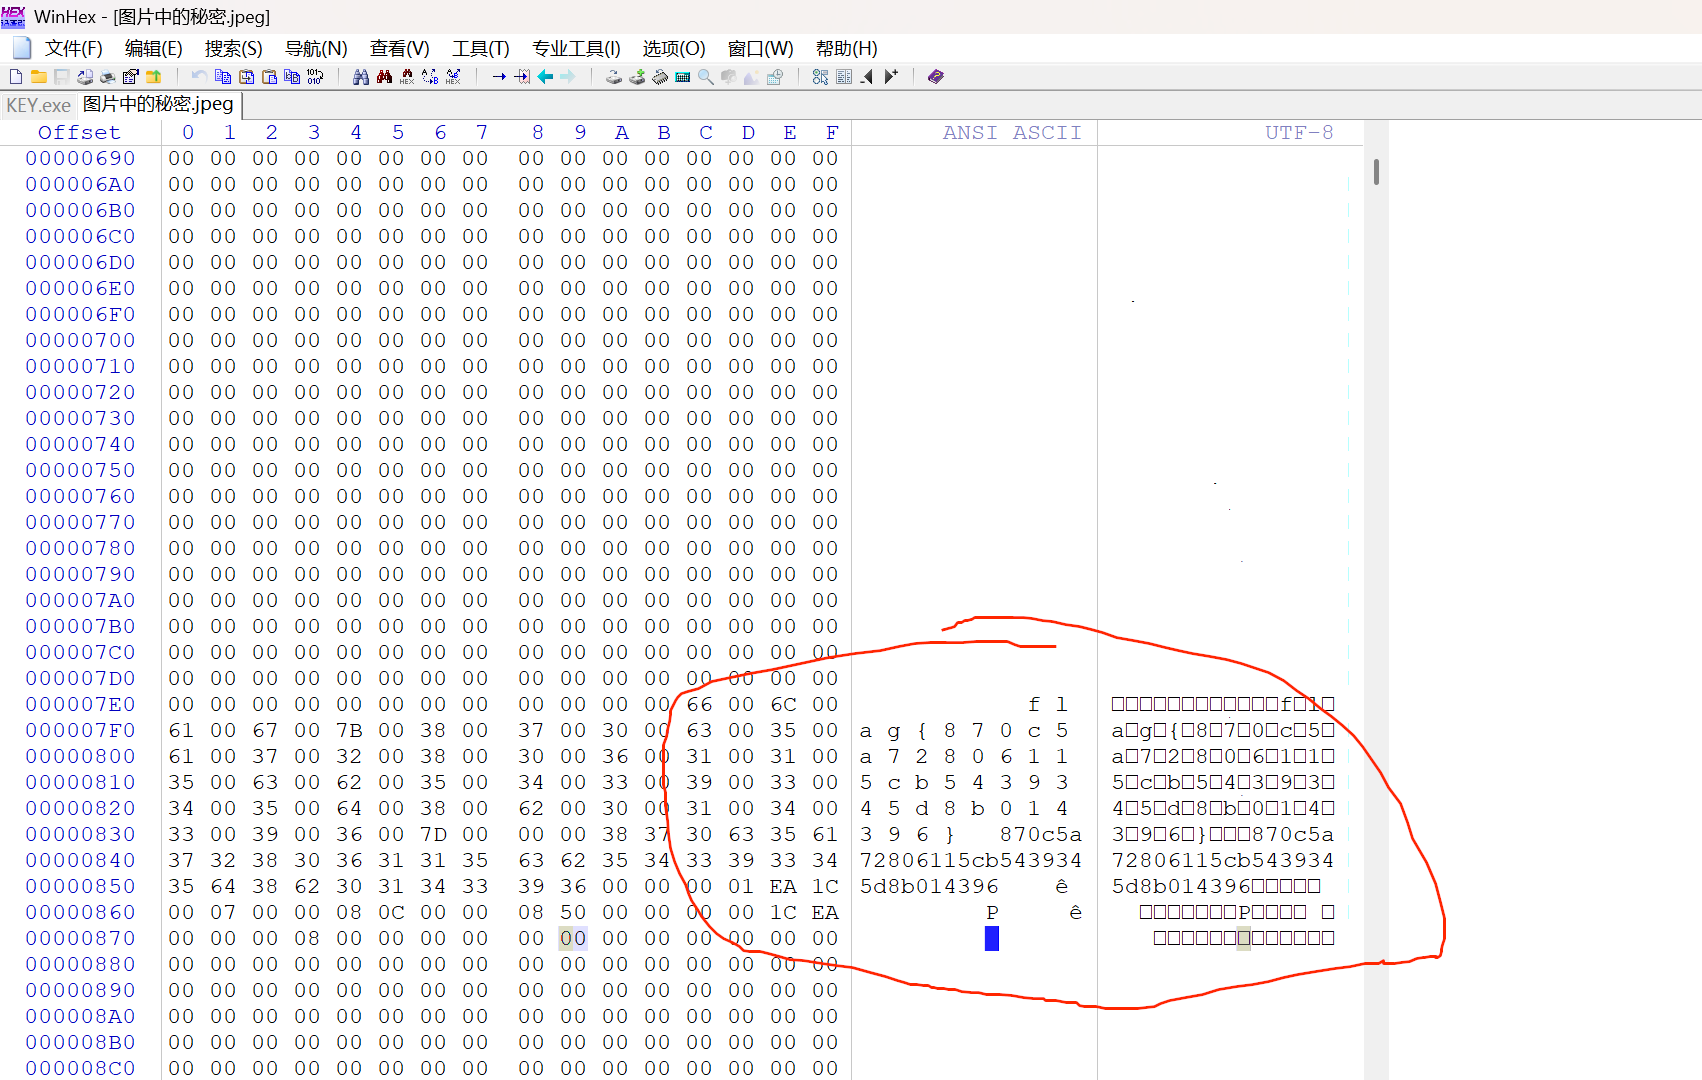Open the 帮助(H) menu
The width and height of the screenshot is (1702, 1080).
click(x=846, y=49)
